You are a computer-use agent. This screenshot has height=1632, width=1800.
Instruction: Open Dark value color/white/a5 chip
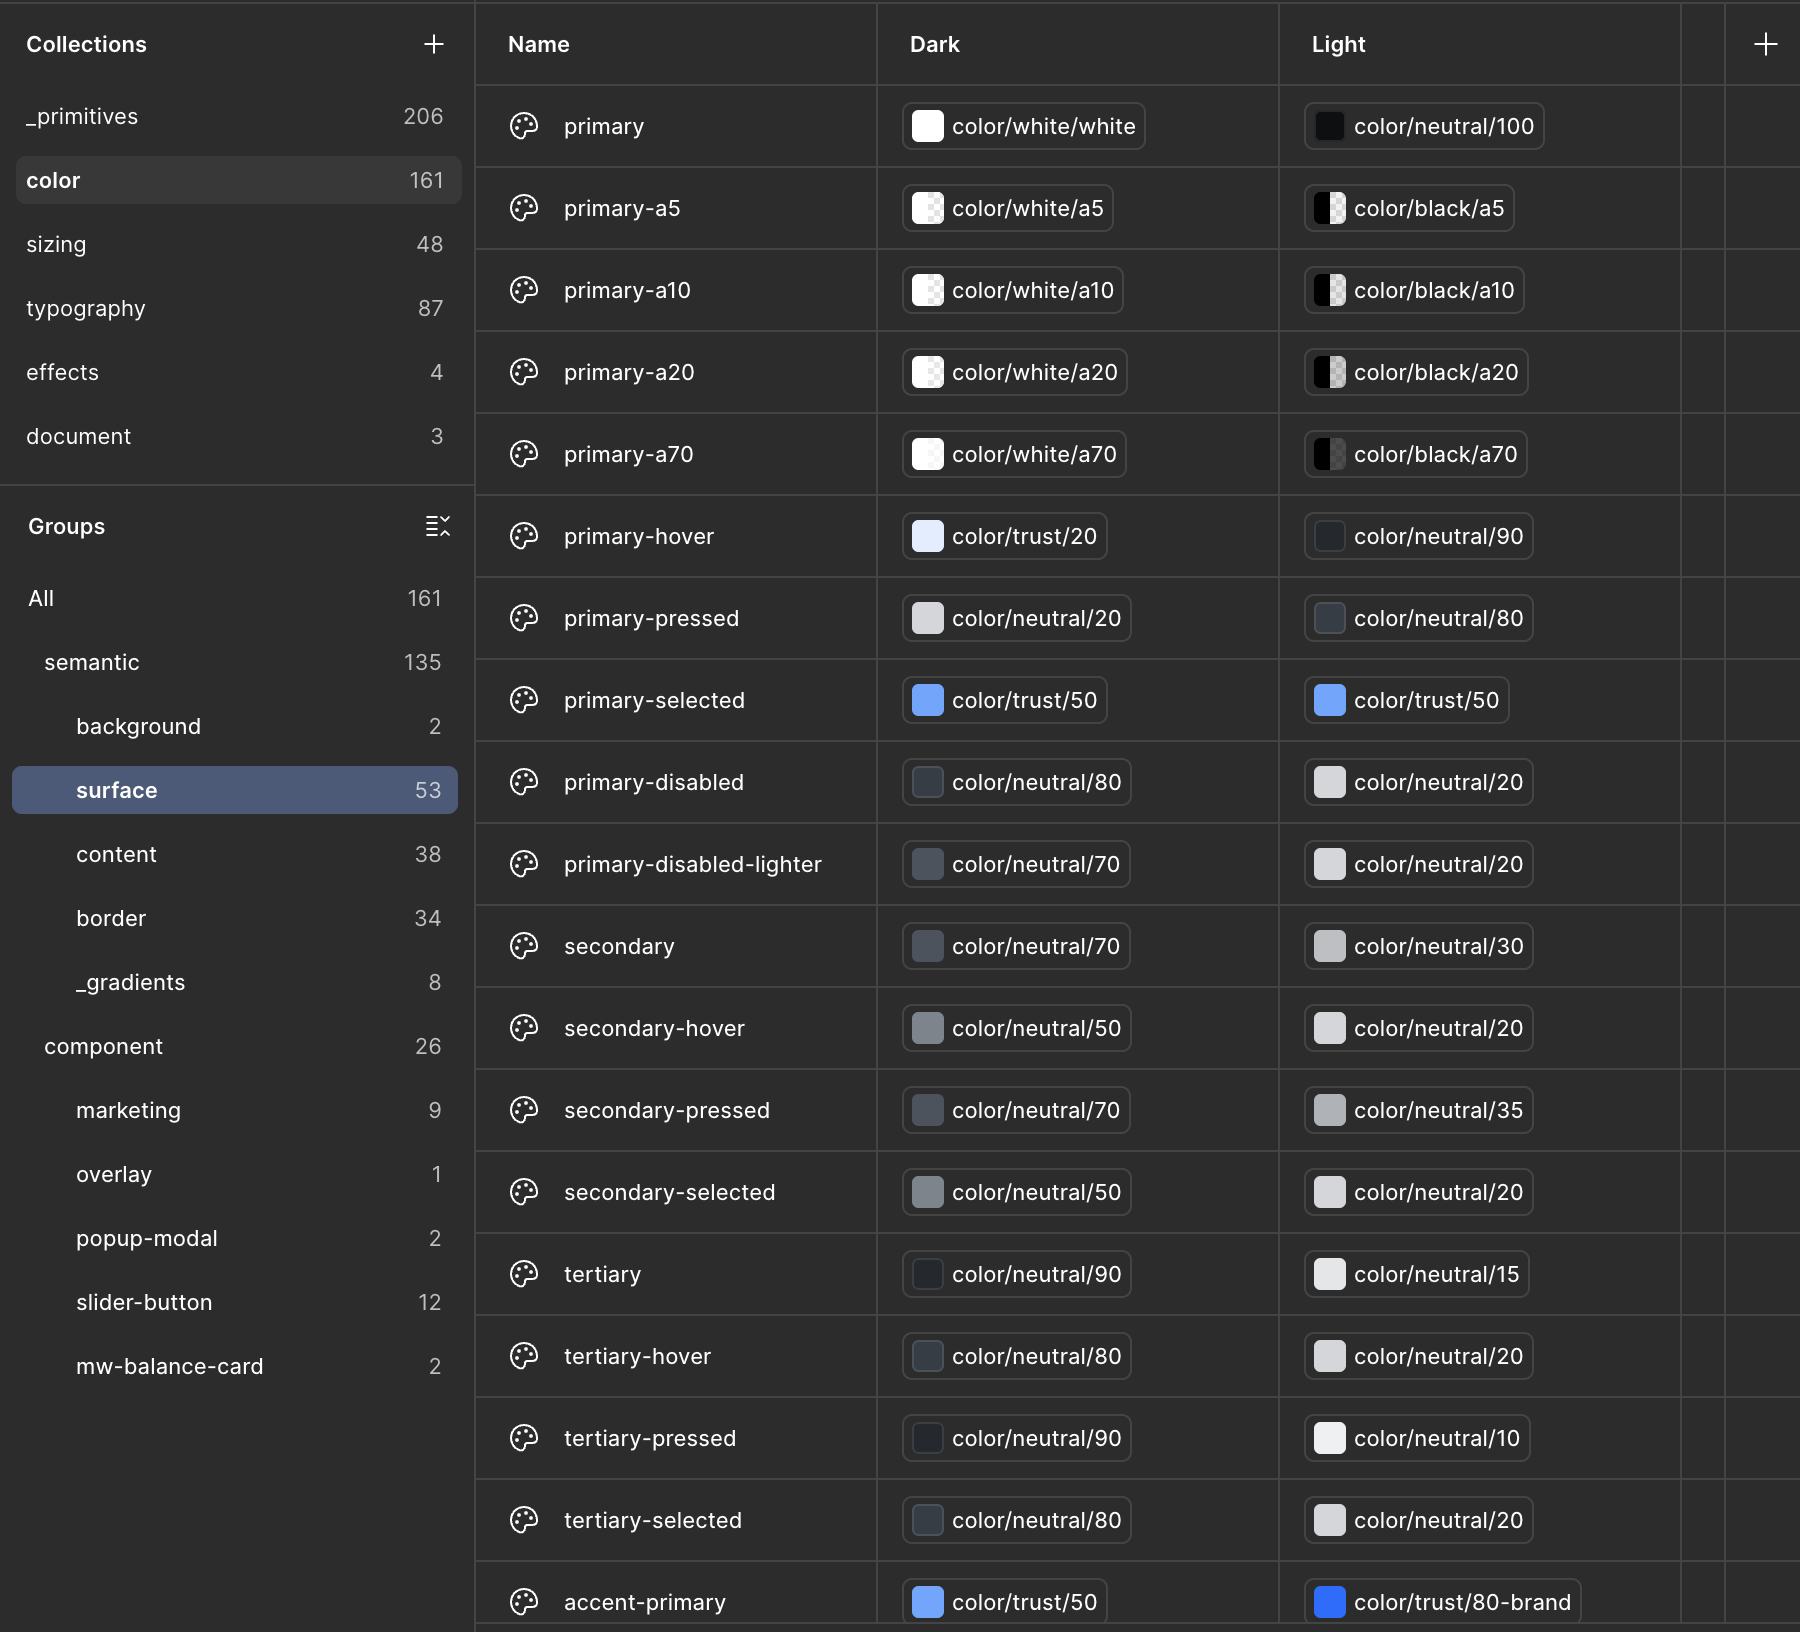tap(1008, 208)
